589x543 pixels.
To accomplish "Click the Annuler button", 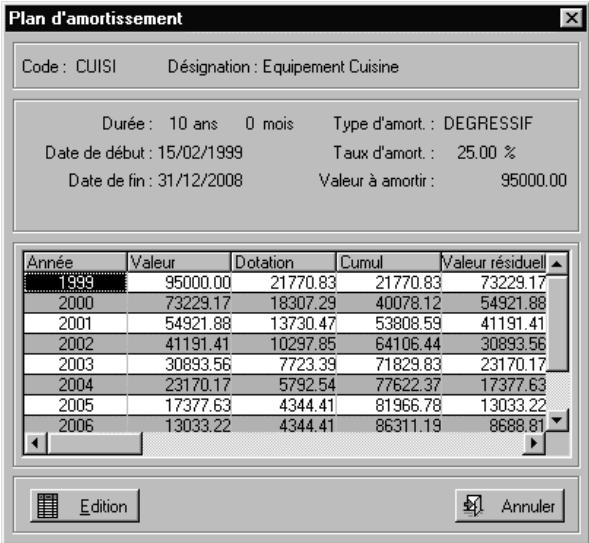I will (510, 506).
